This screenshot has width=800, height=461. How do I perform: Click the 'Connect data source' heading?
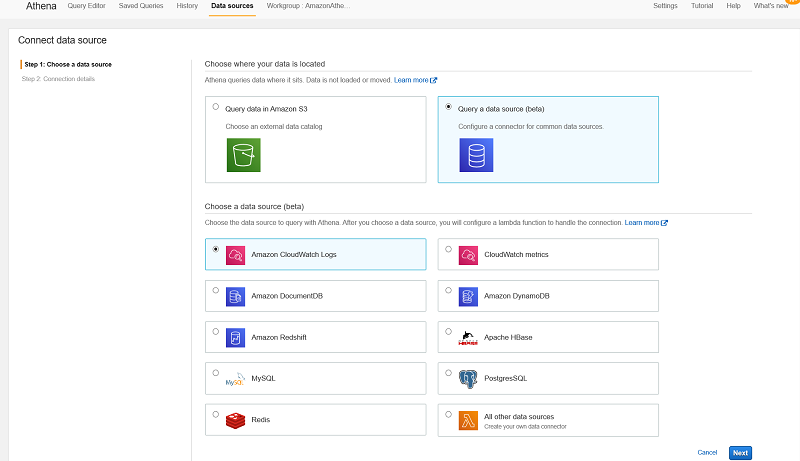tap(62, 40)
